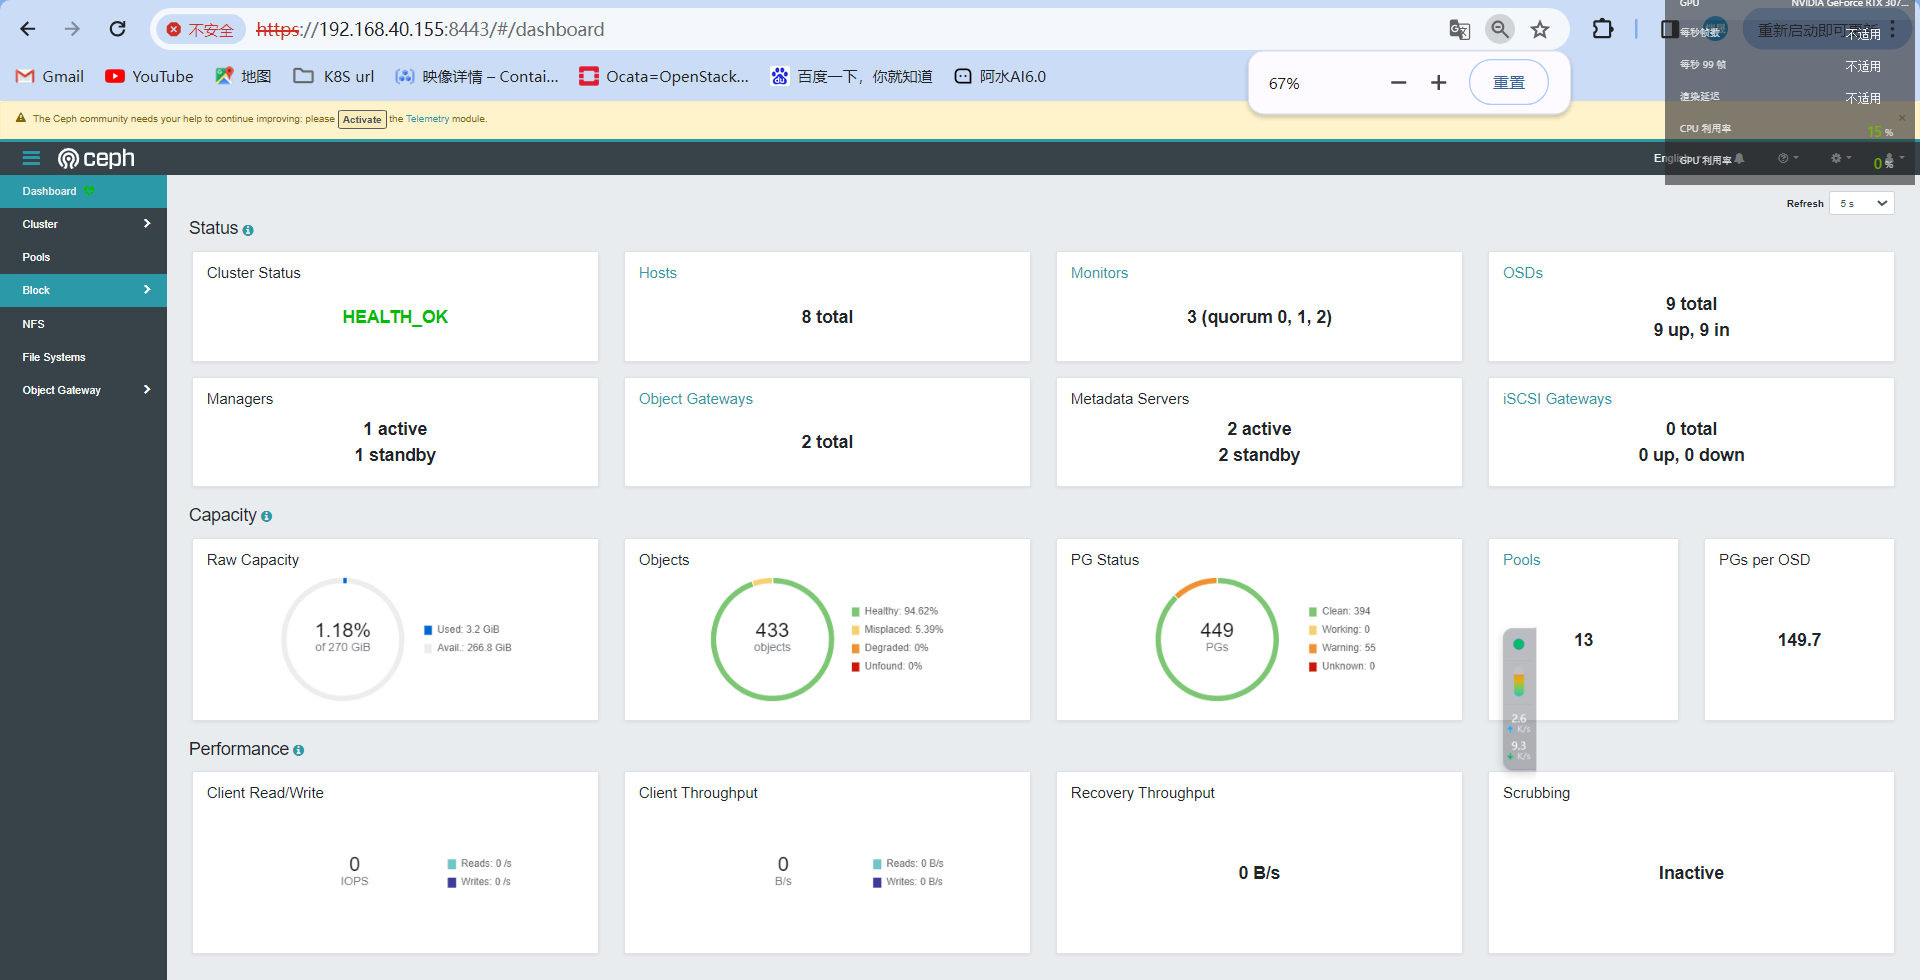Open the 阿水AI6.0 bookmark
The height and width of the screenshot is (980, 1922).
[x=1000, y=76]
